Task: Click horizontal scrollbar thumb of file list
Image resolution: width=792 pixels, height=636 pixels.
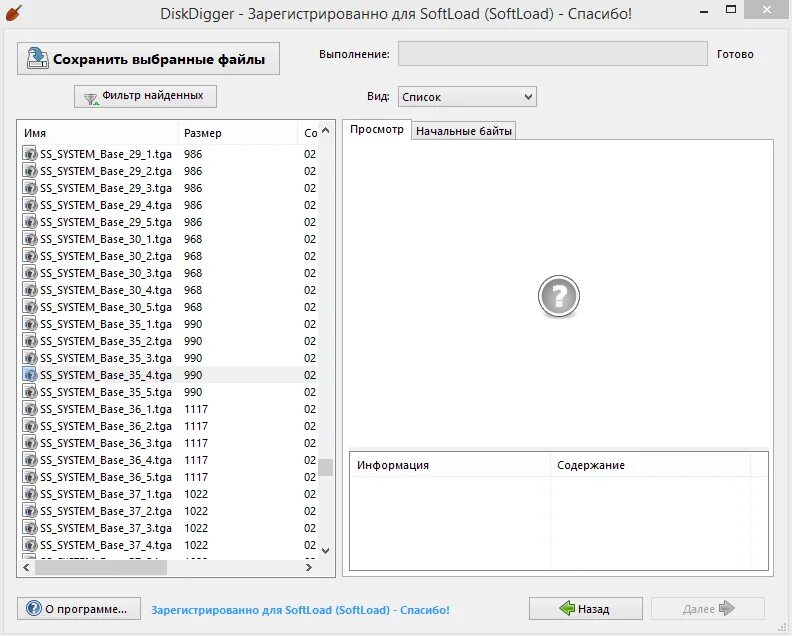Action: coord(101,567)
